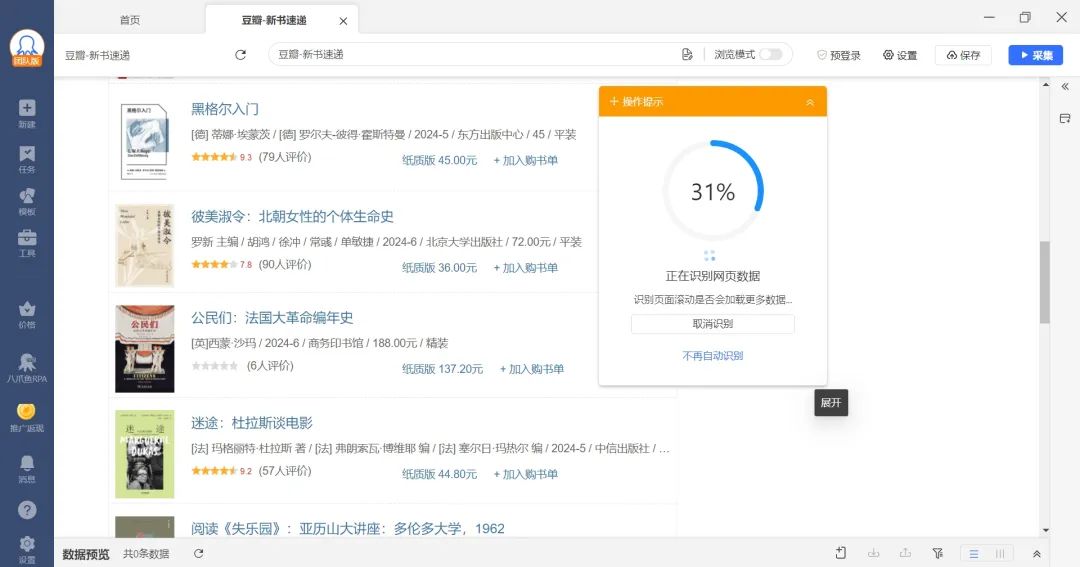Select the 豆瓣-新书速递 tab

[x=274, y=21]
